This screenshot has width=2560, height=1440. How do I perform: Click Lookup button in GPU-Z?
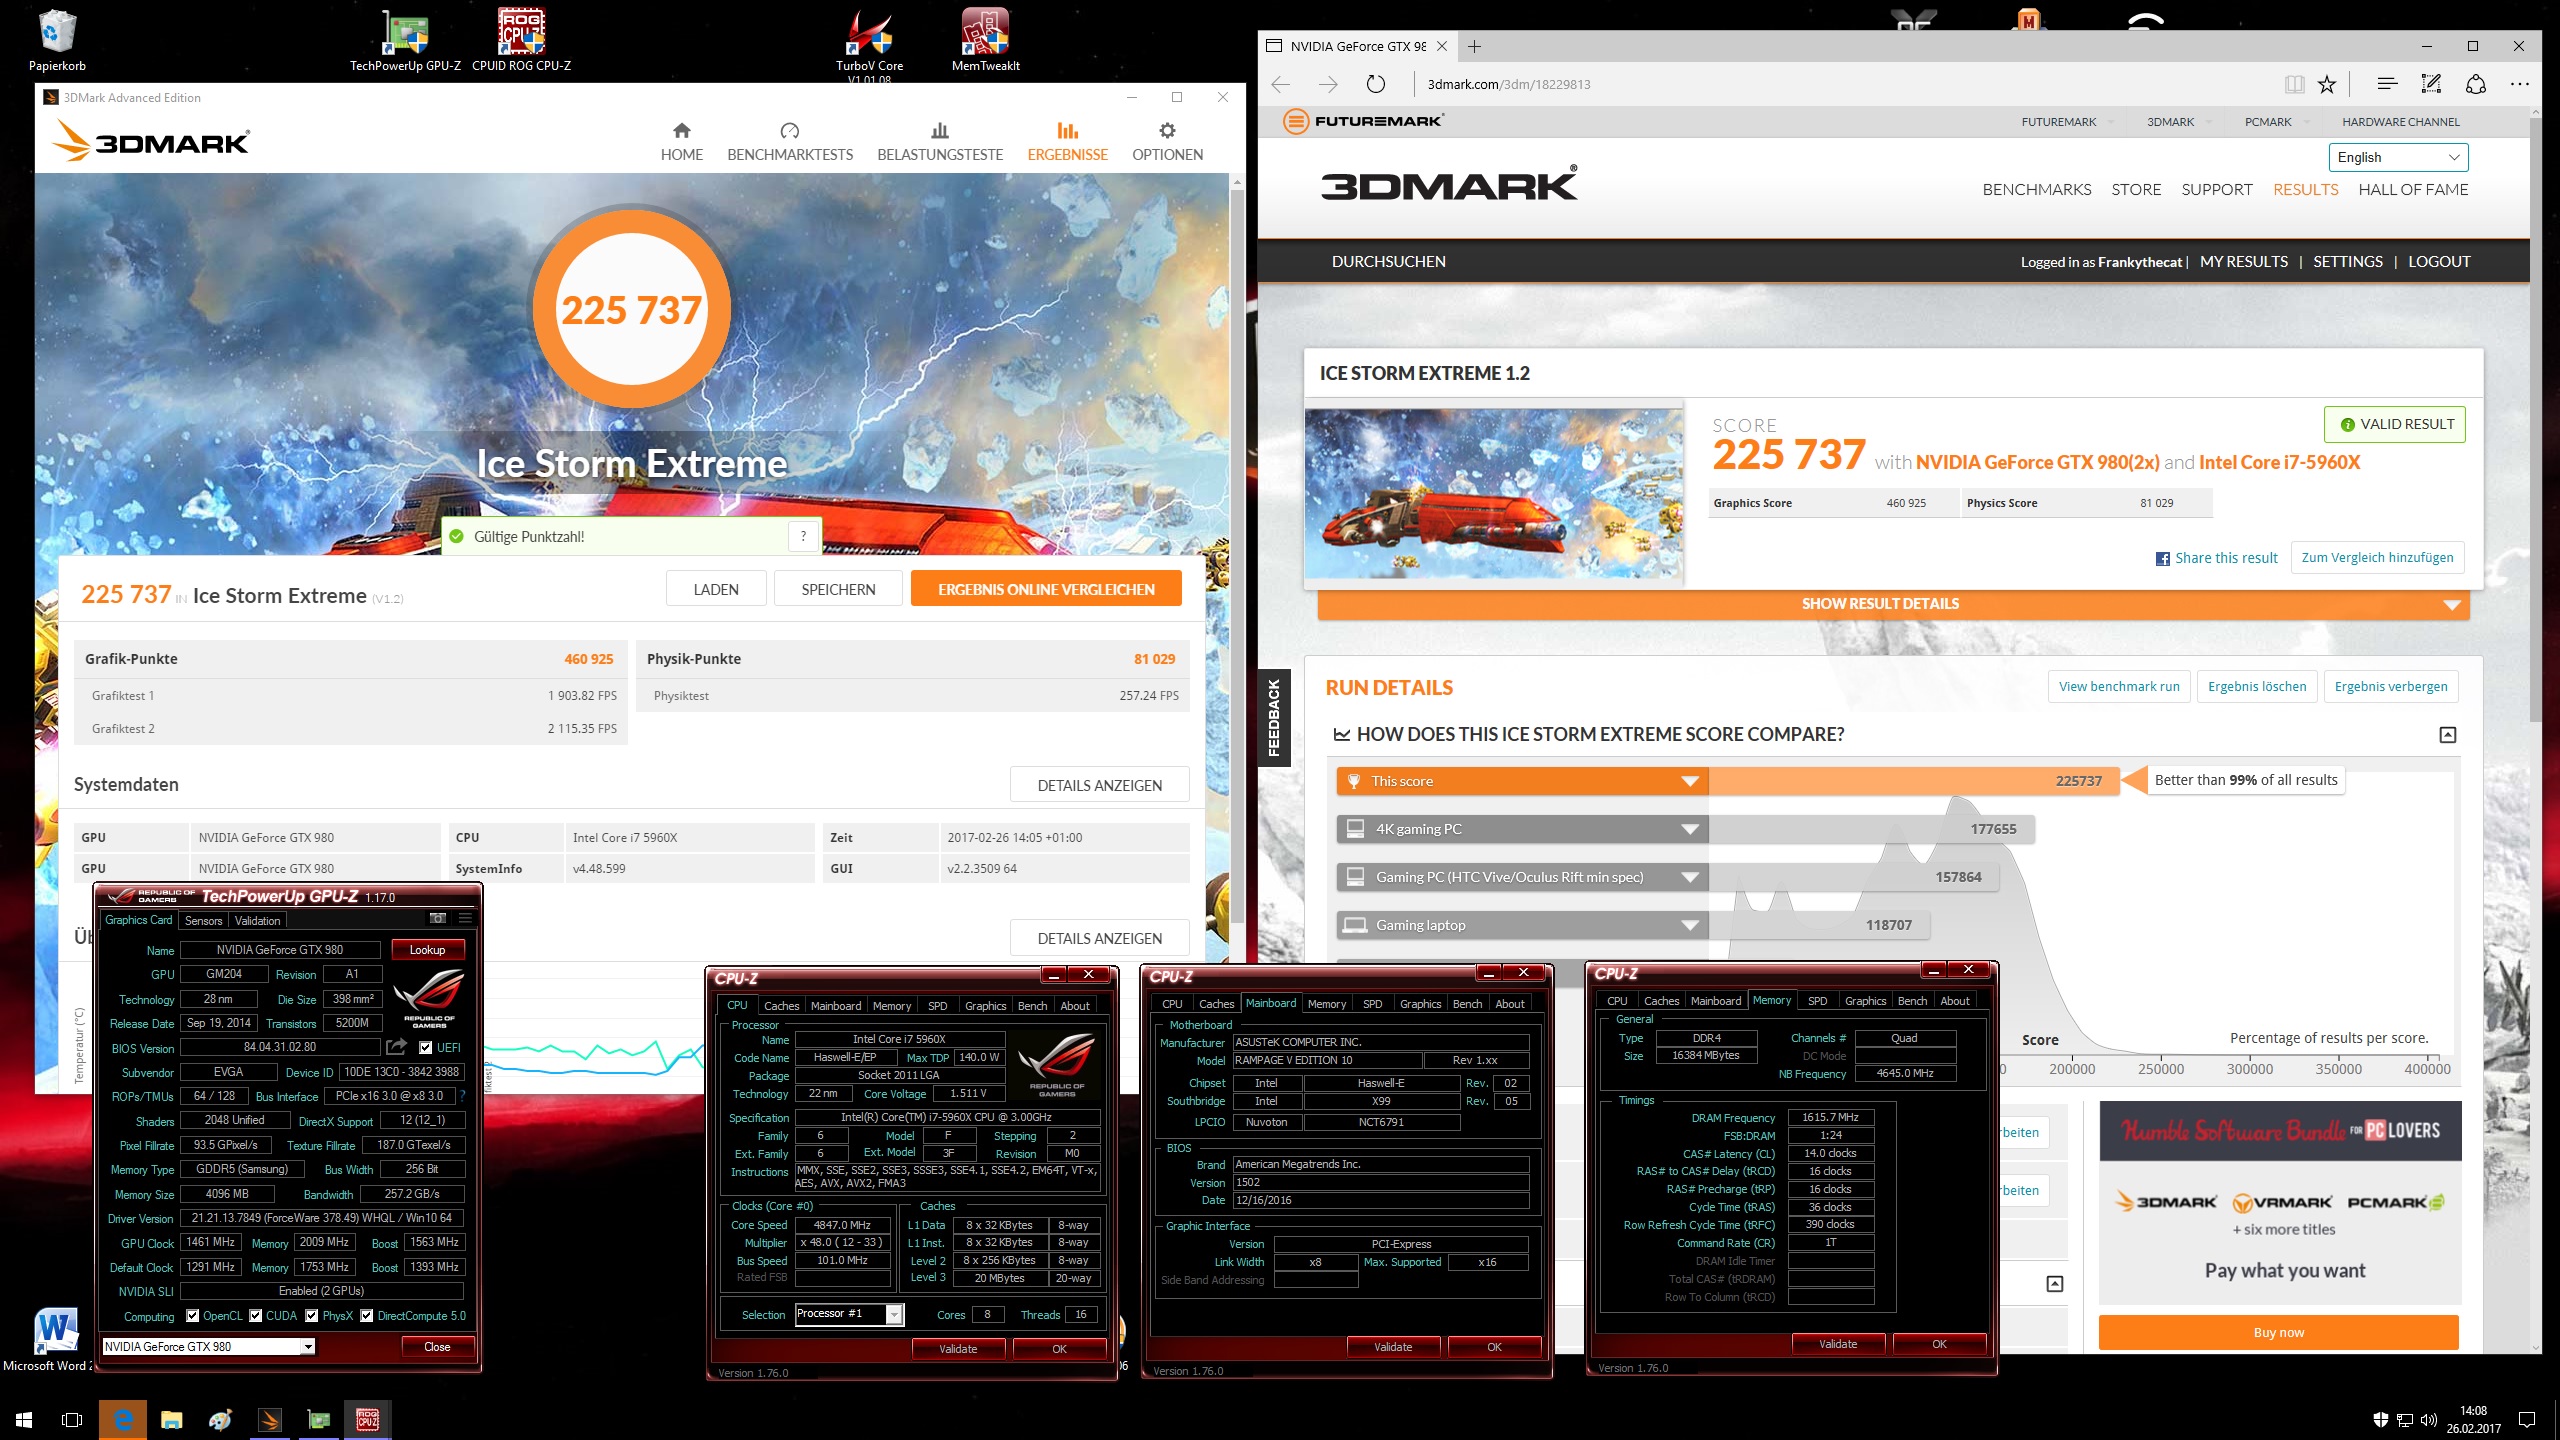coord(427,949)
